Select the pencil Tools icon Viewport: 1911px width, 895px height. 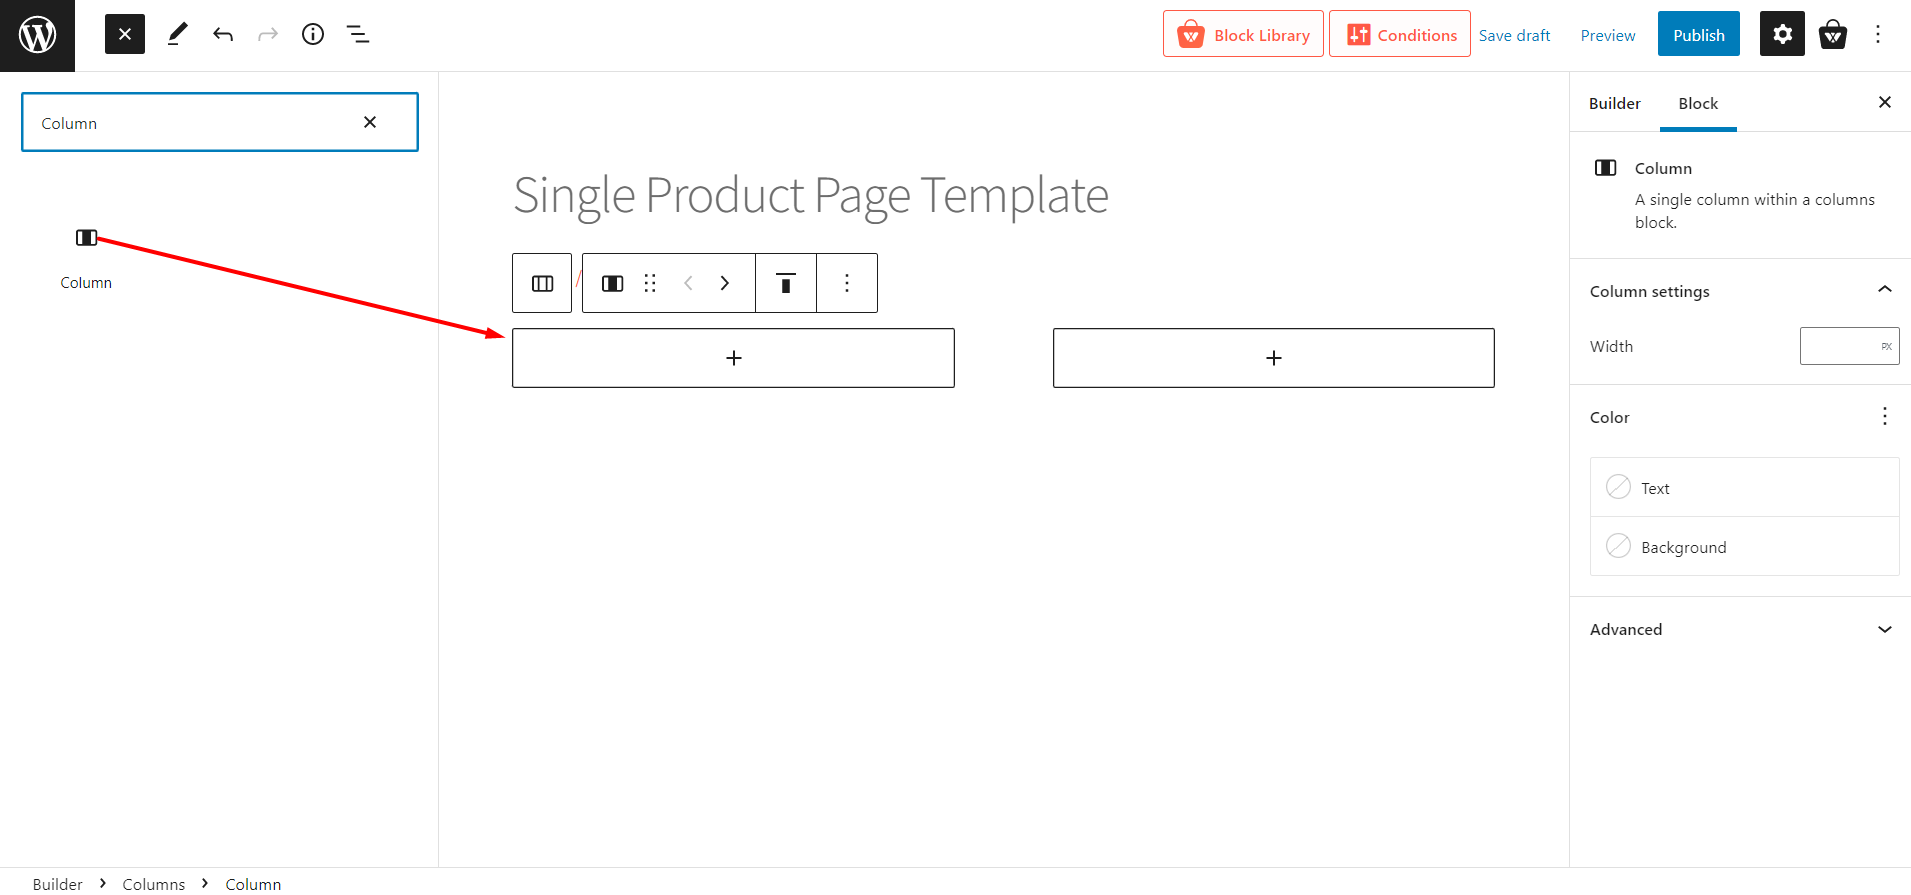point(177,34)
